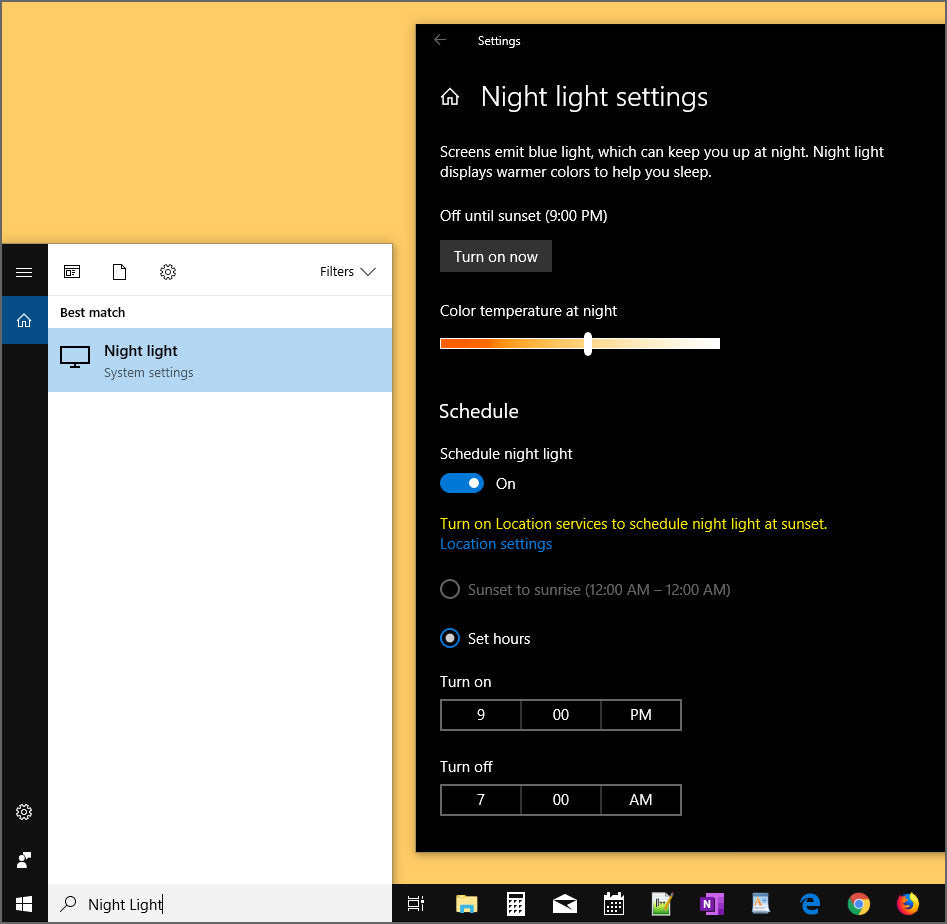Select the Settings gear filter in search
Viewport: 947px width, 924px height.
tap(168, 272)
